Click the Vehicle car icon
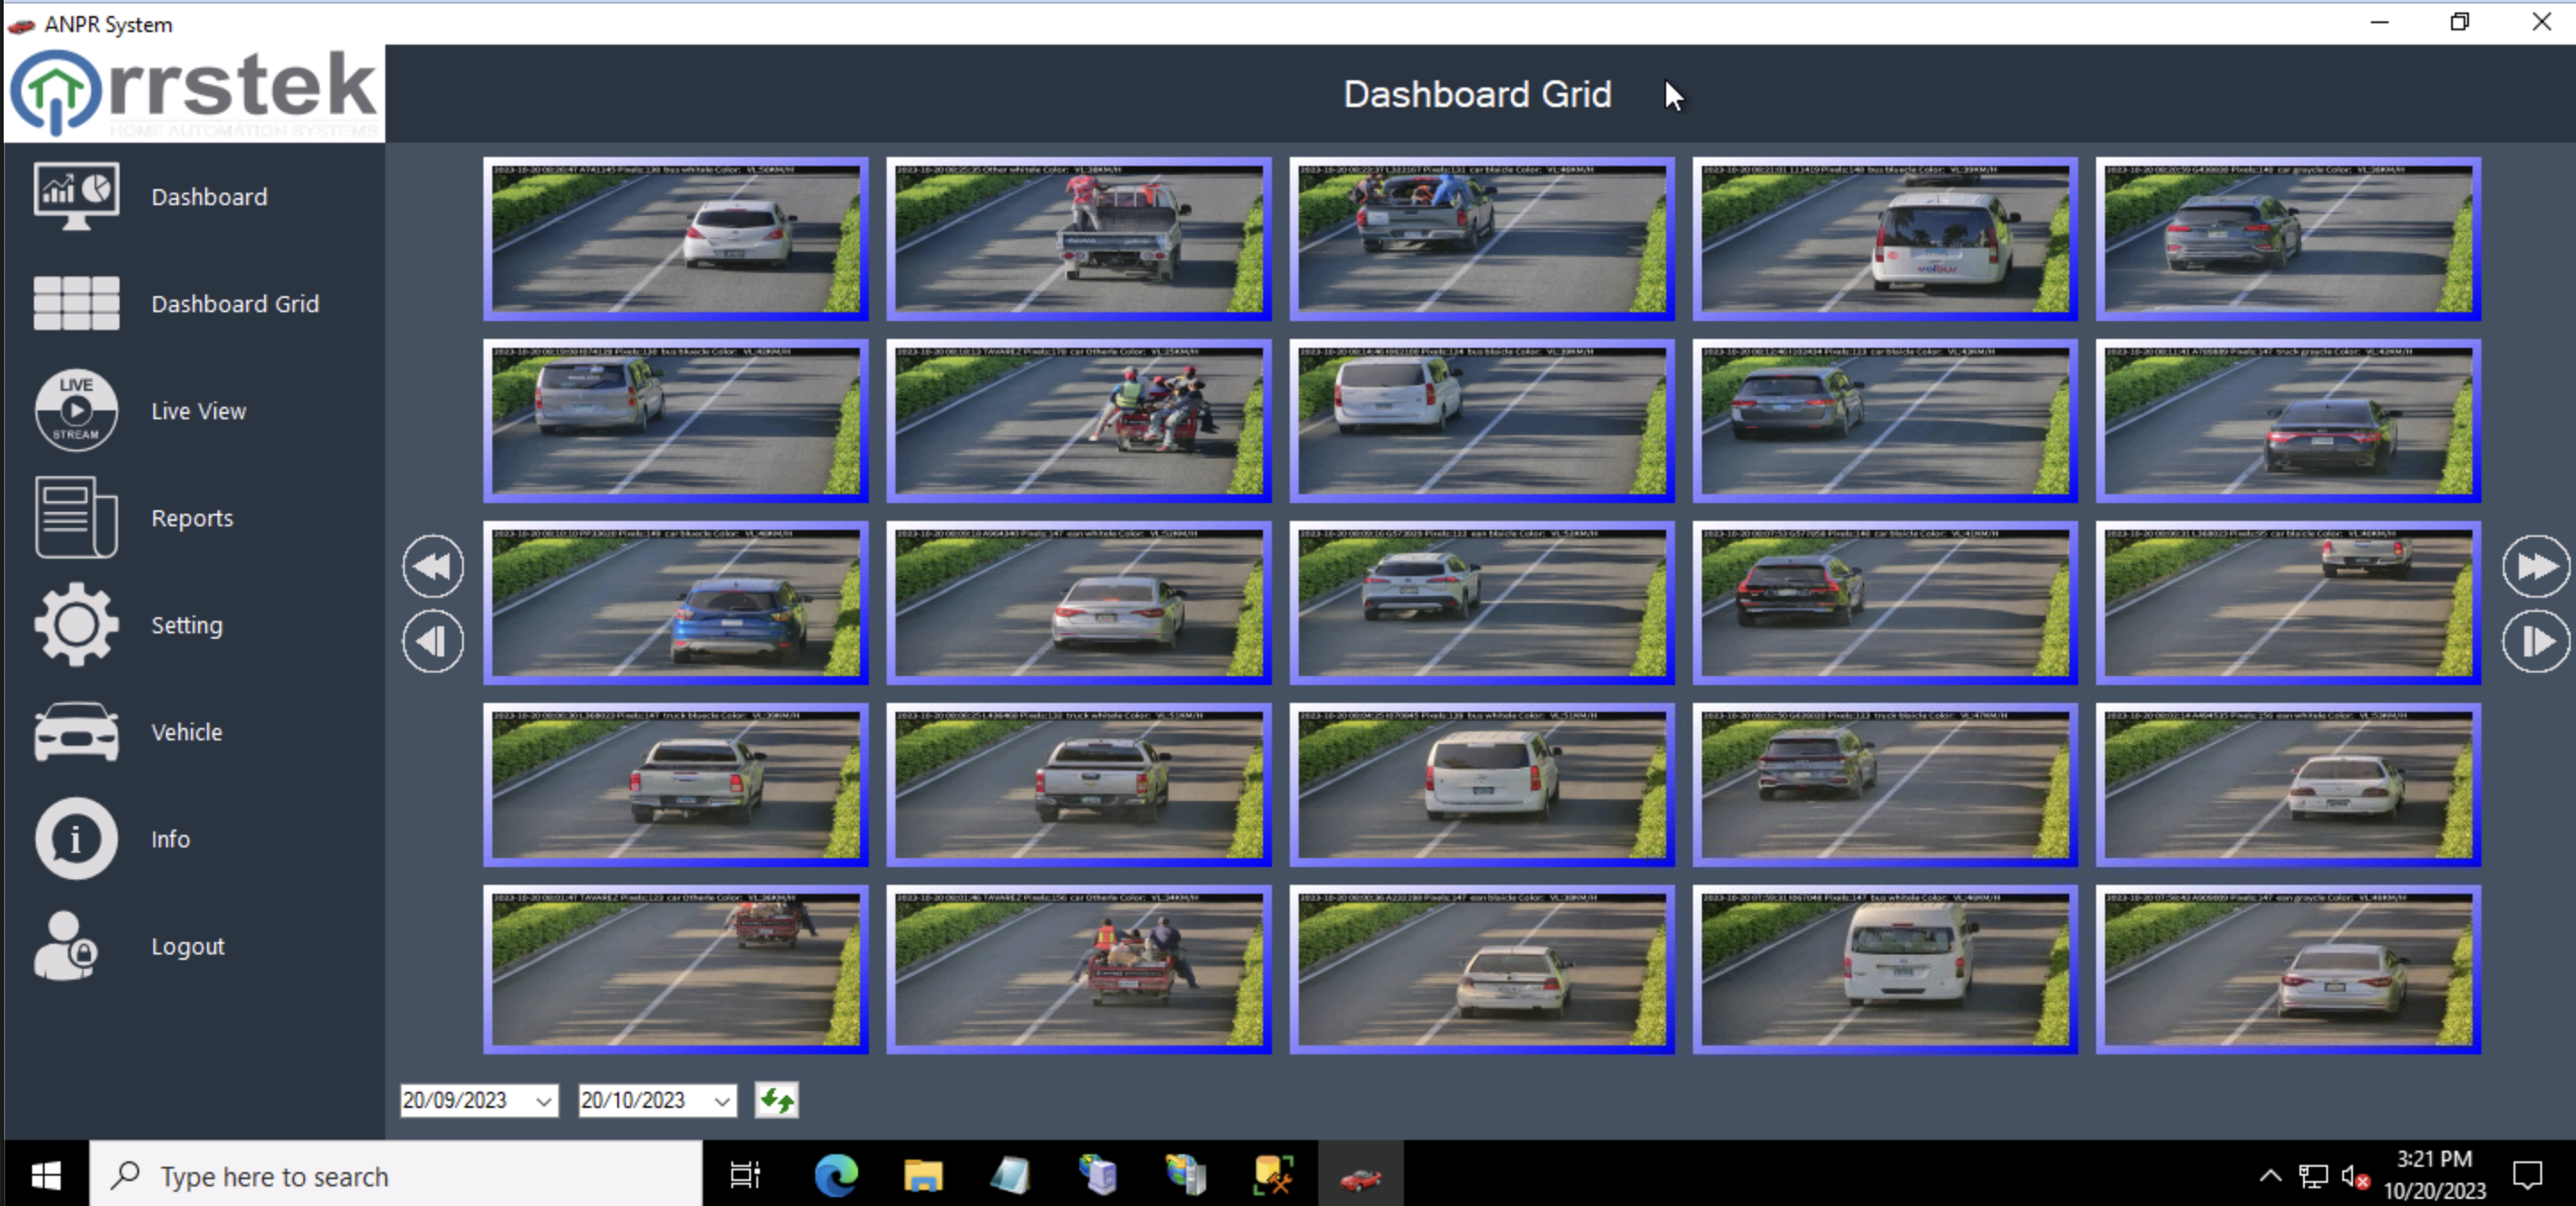This screenshot has height=1206, width=2576. (x=76, y=731)
